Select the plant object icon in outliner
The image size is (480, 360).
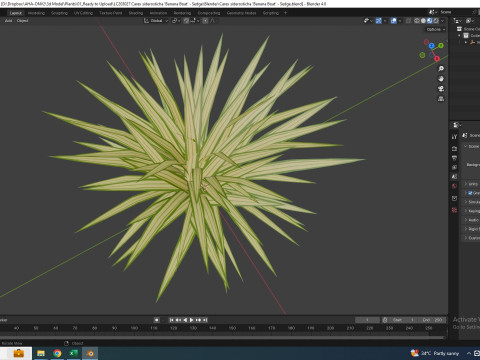coord(472,42)
